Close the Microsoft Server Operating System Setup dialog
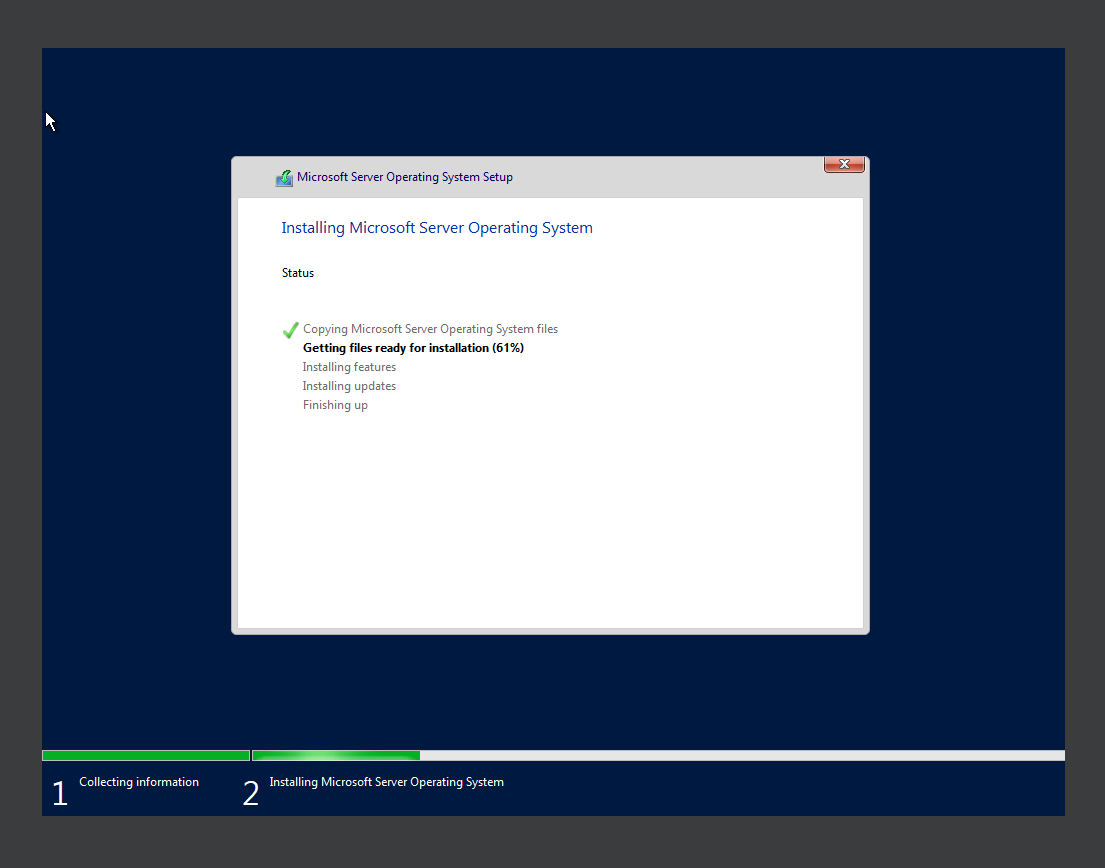The image size is (1105, 868). 844,164
